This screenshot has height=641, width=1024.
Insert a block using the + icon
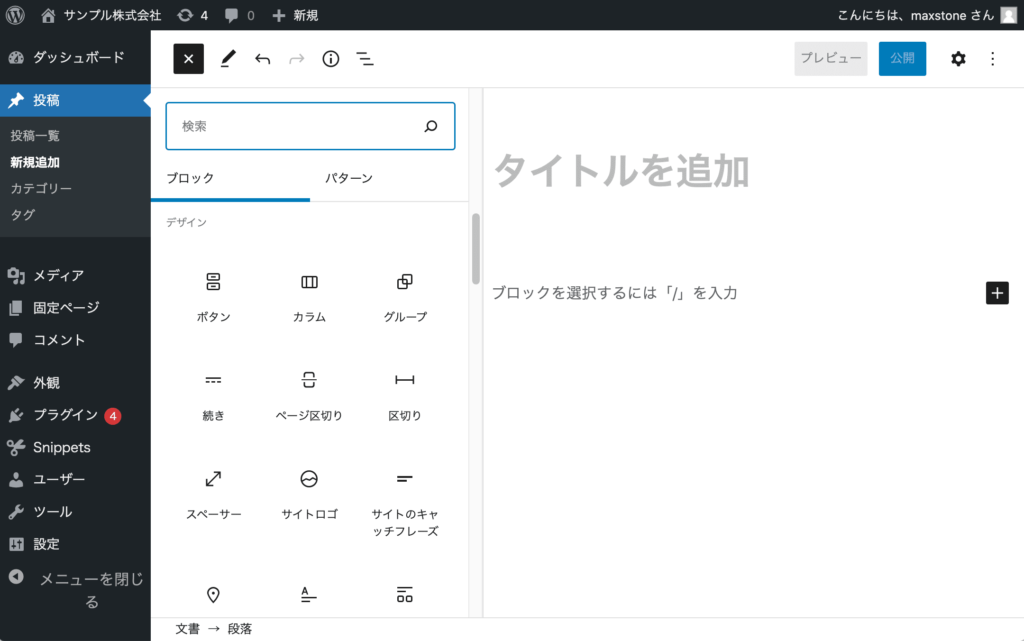[997, 292]
